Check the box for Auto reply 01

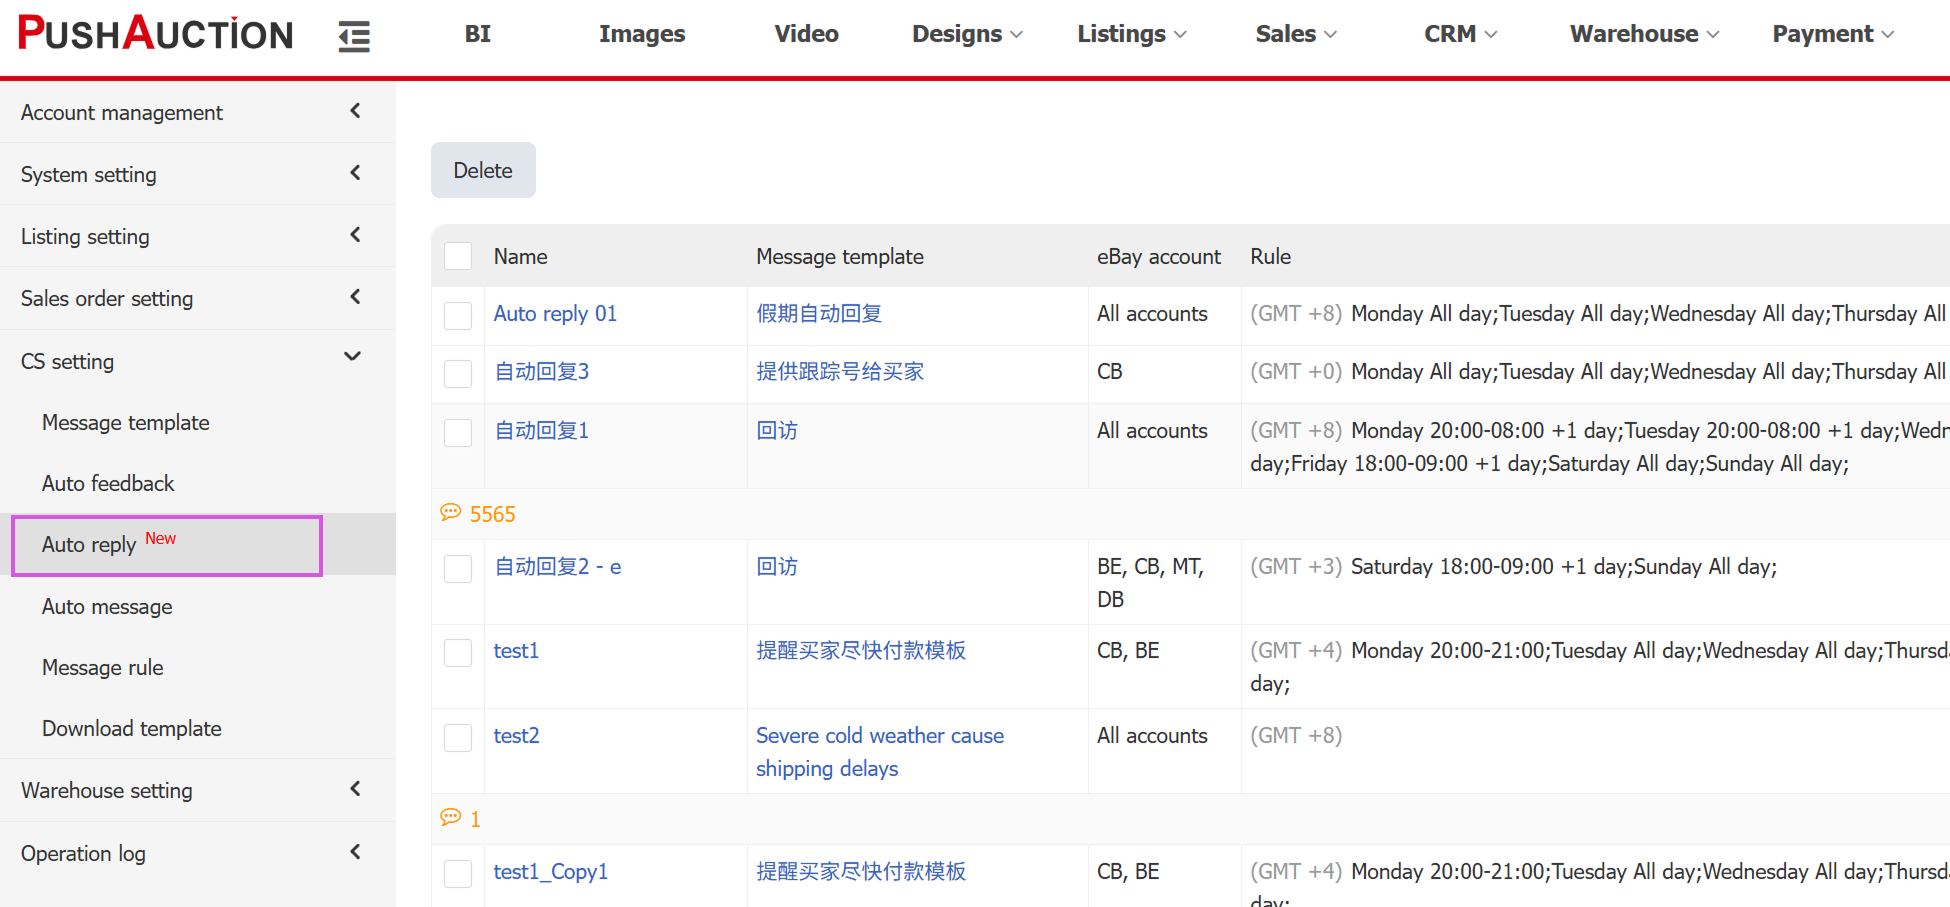coord(458,315)
